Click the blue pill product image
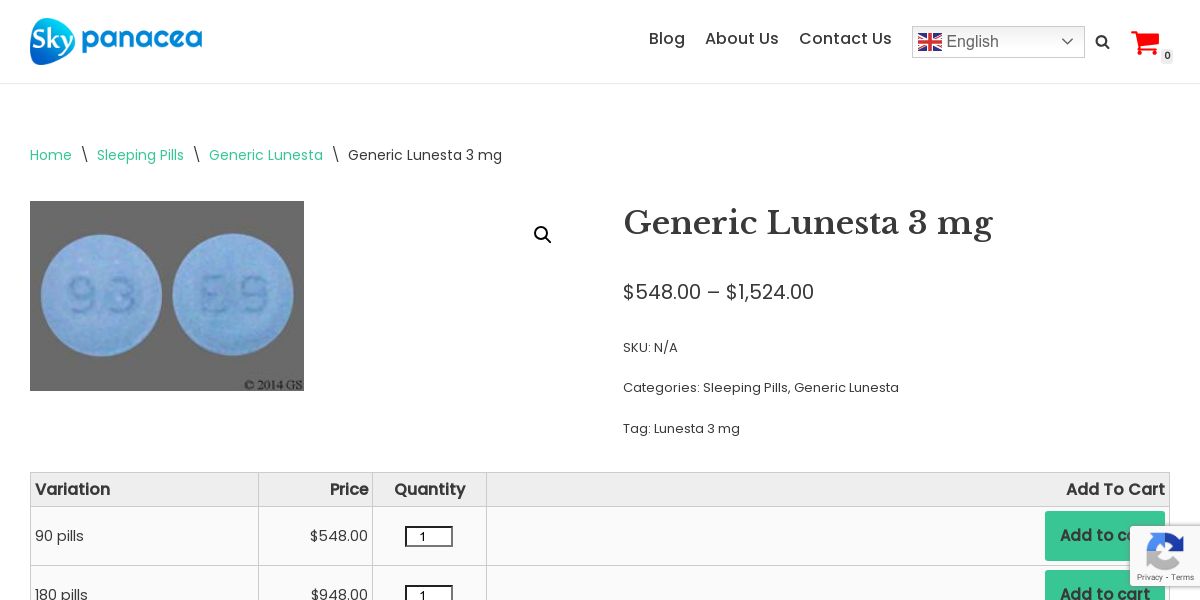This screenshot has height=600, width=1200. coord(167,296)
